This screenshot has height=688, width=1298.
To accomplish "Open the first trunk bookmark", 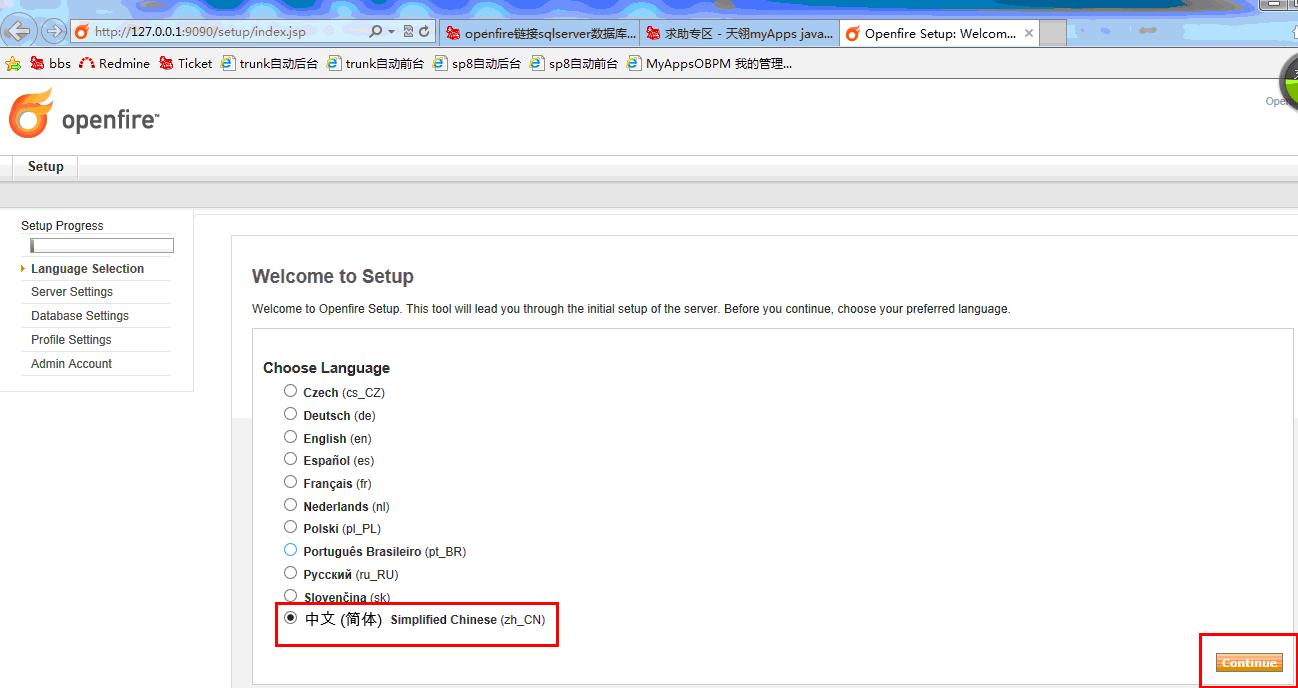I will click(269, 64).
